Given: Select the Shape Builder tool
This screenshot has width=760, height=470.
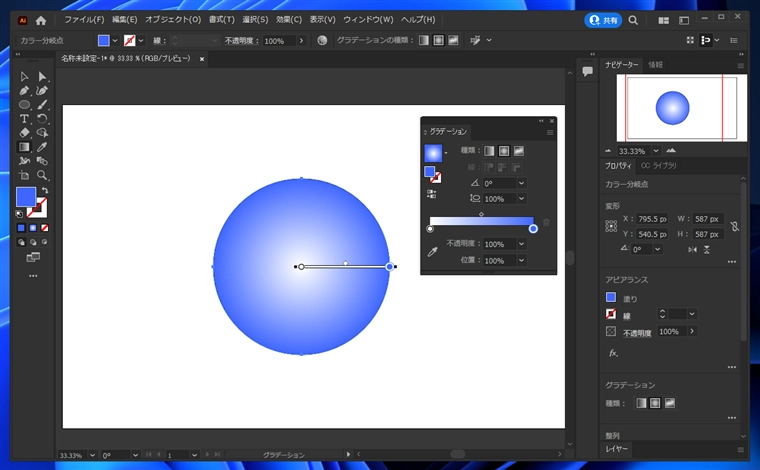Looking at the screenshot, I should (x=42, y=133).
